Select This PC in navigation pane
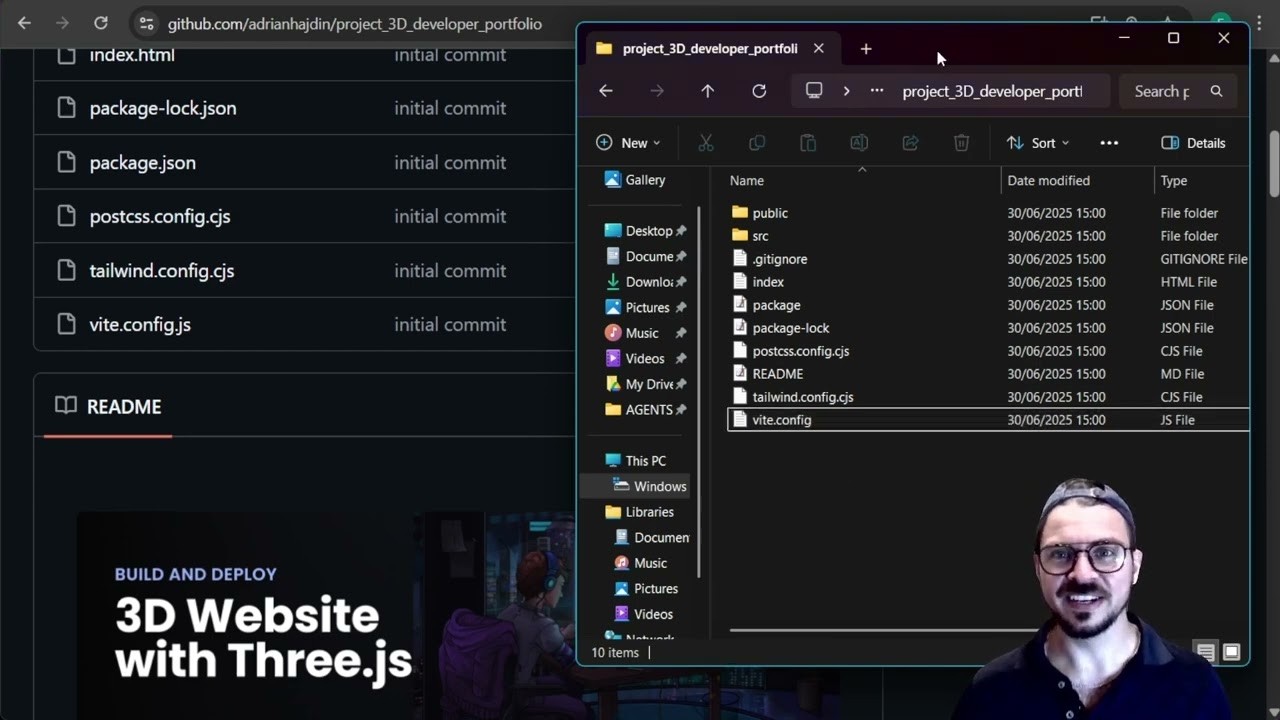 coord(637,461)
